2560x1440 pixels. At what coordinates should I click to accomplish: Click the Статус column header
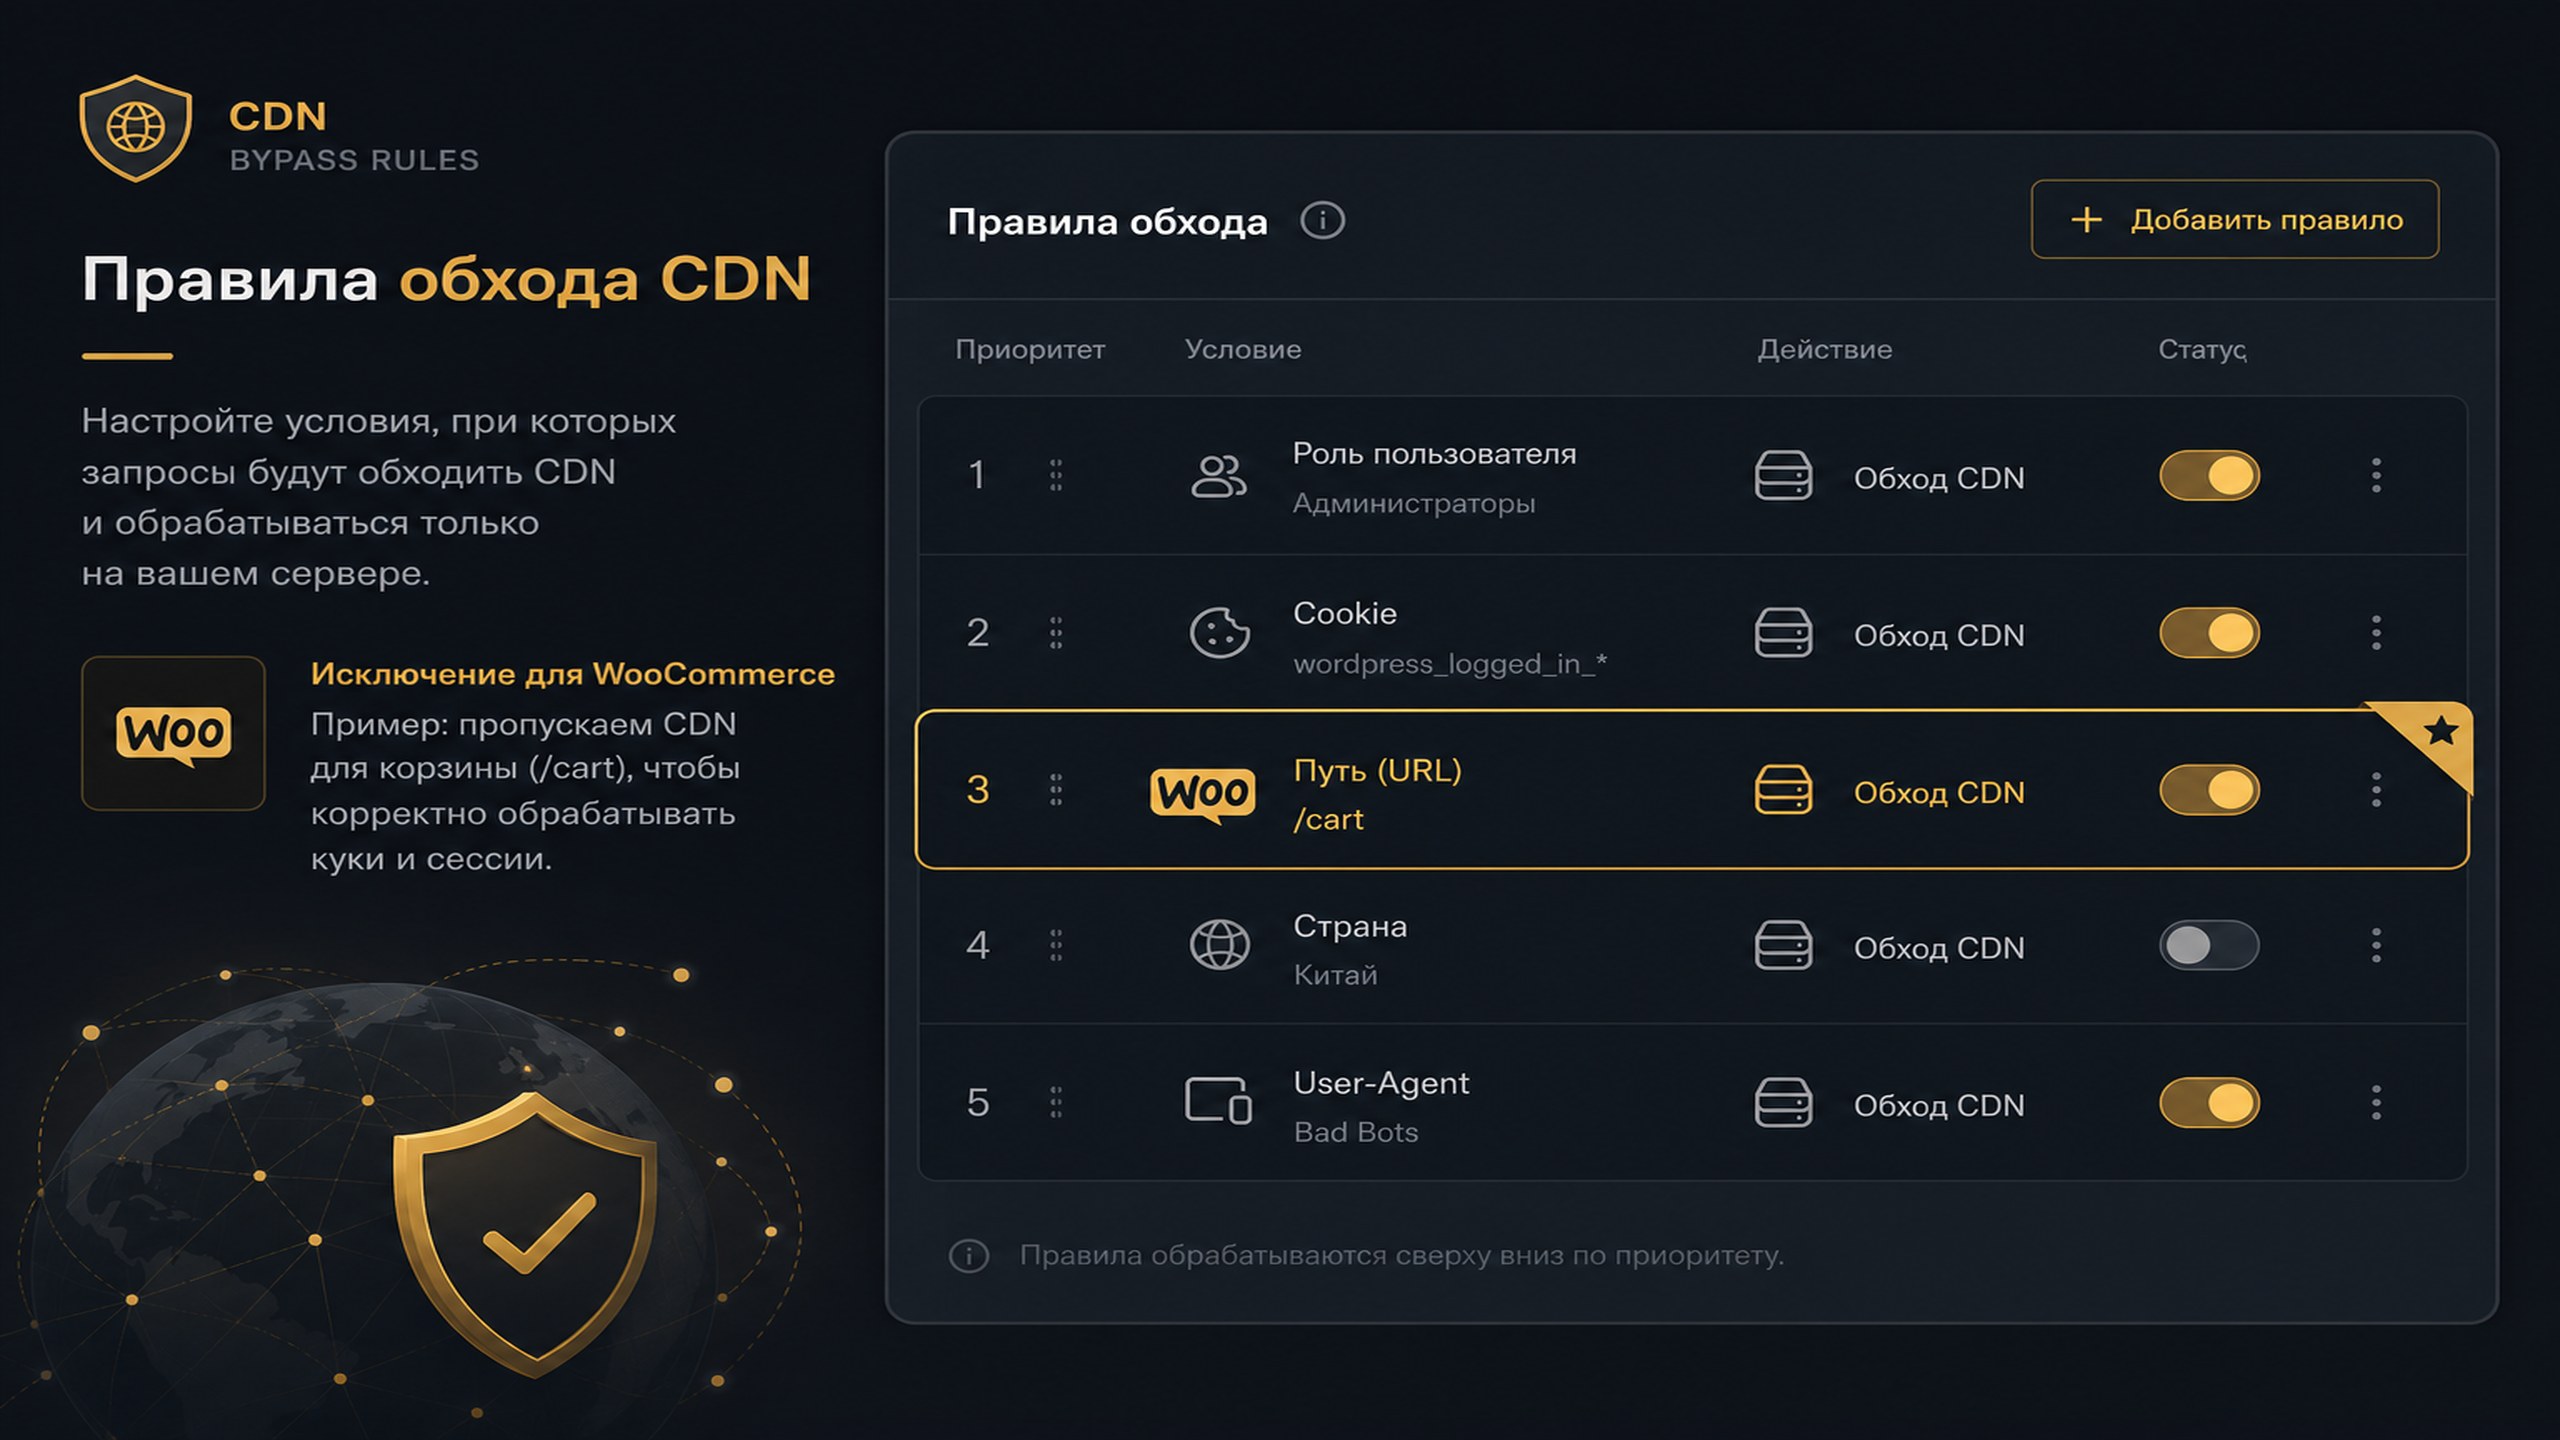(2202, 350)
